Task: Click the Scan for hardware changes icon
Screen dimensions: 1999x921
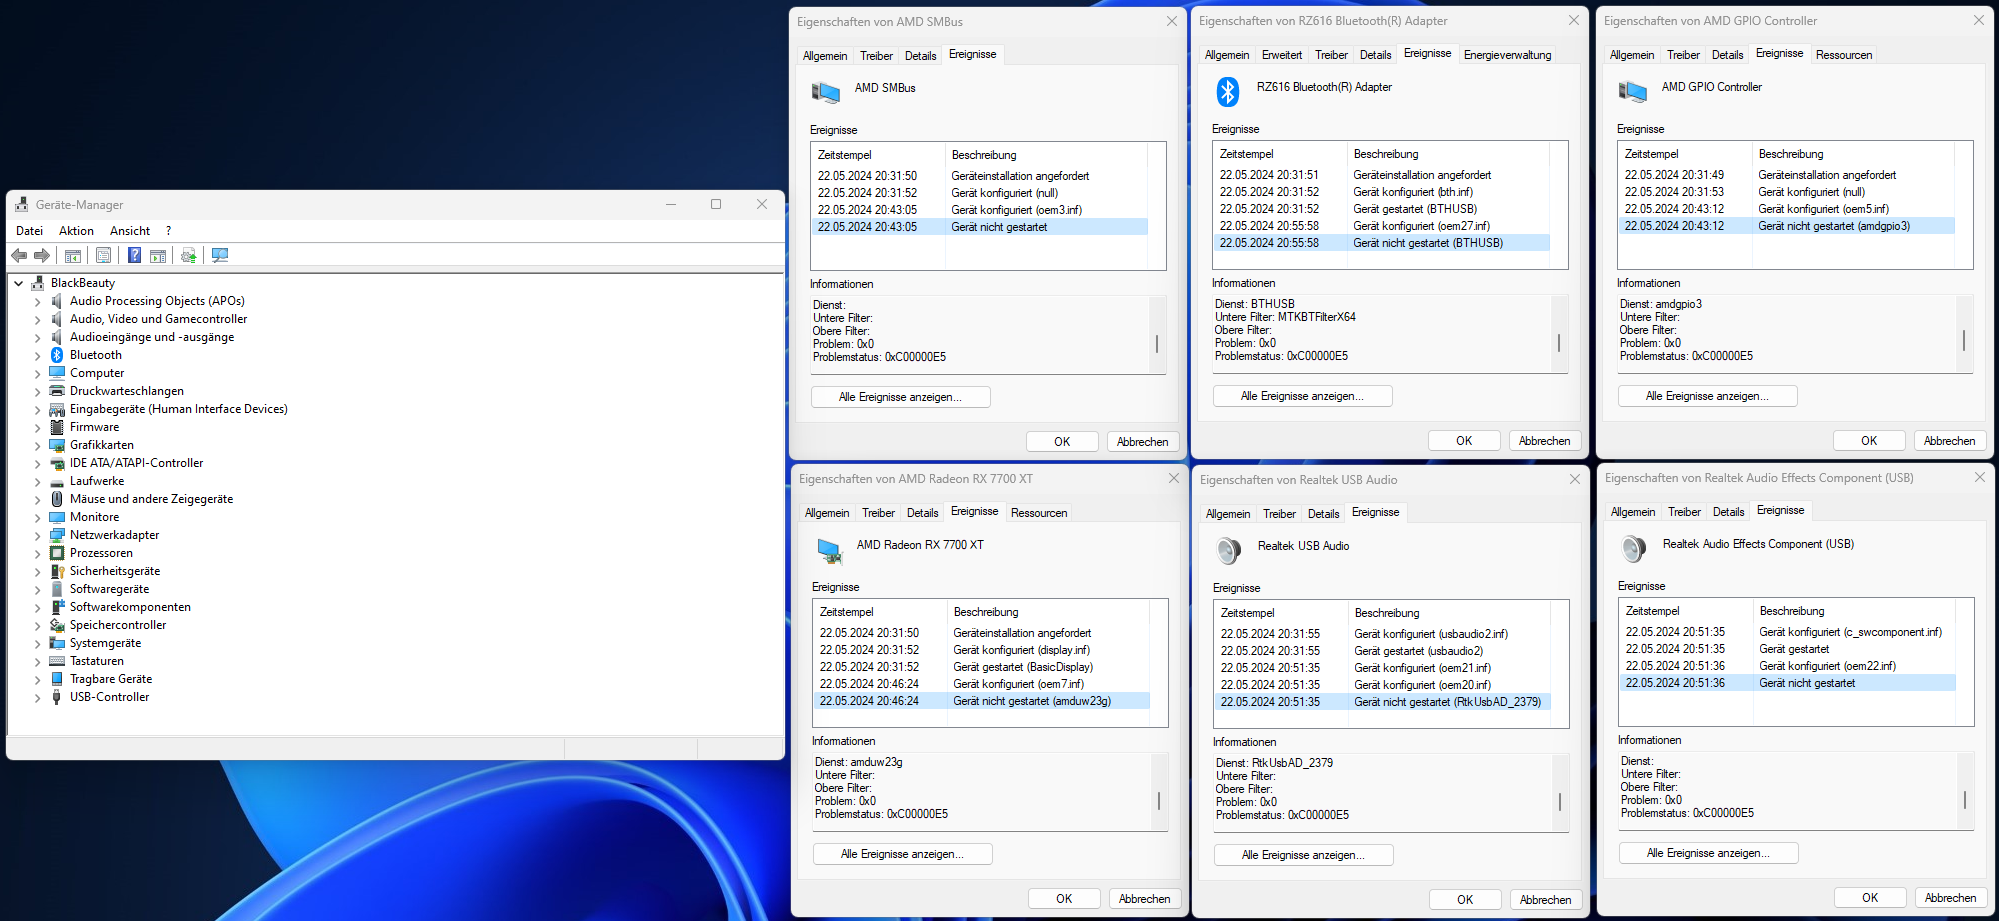Action: pos(220,256)
